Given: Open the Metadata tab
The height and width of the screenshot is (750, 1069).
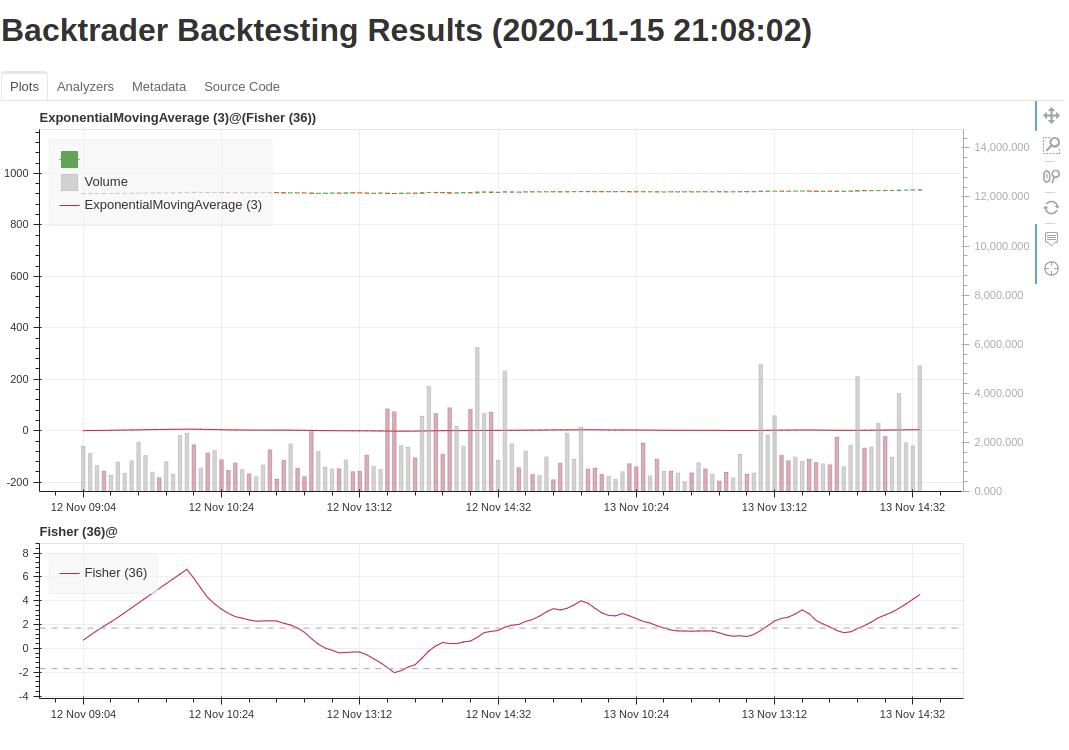Looking at the screenshot, I should click(x=158, y=87).
